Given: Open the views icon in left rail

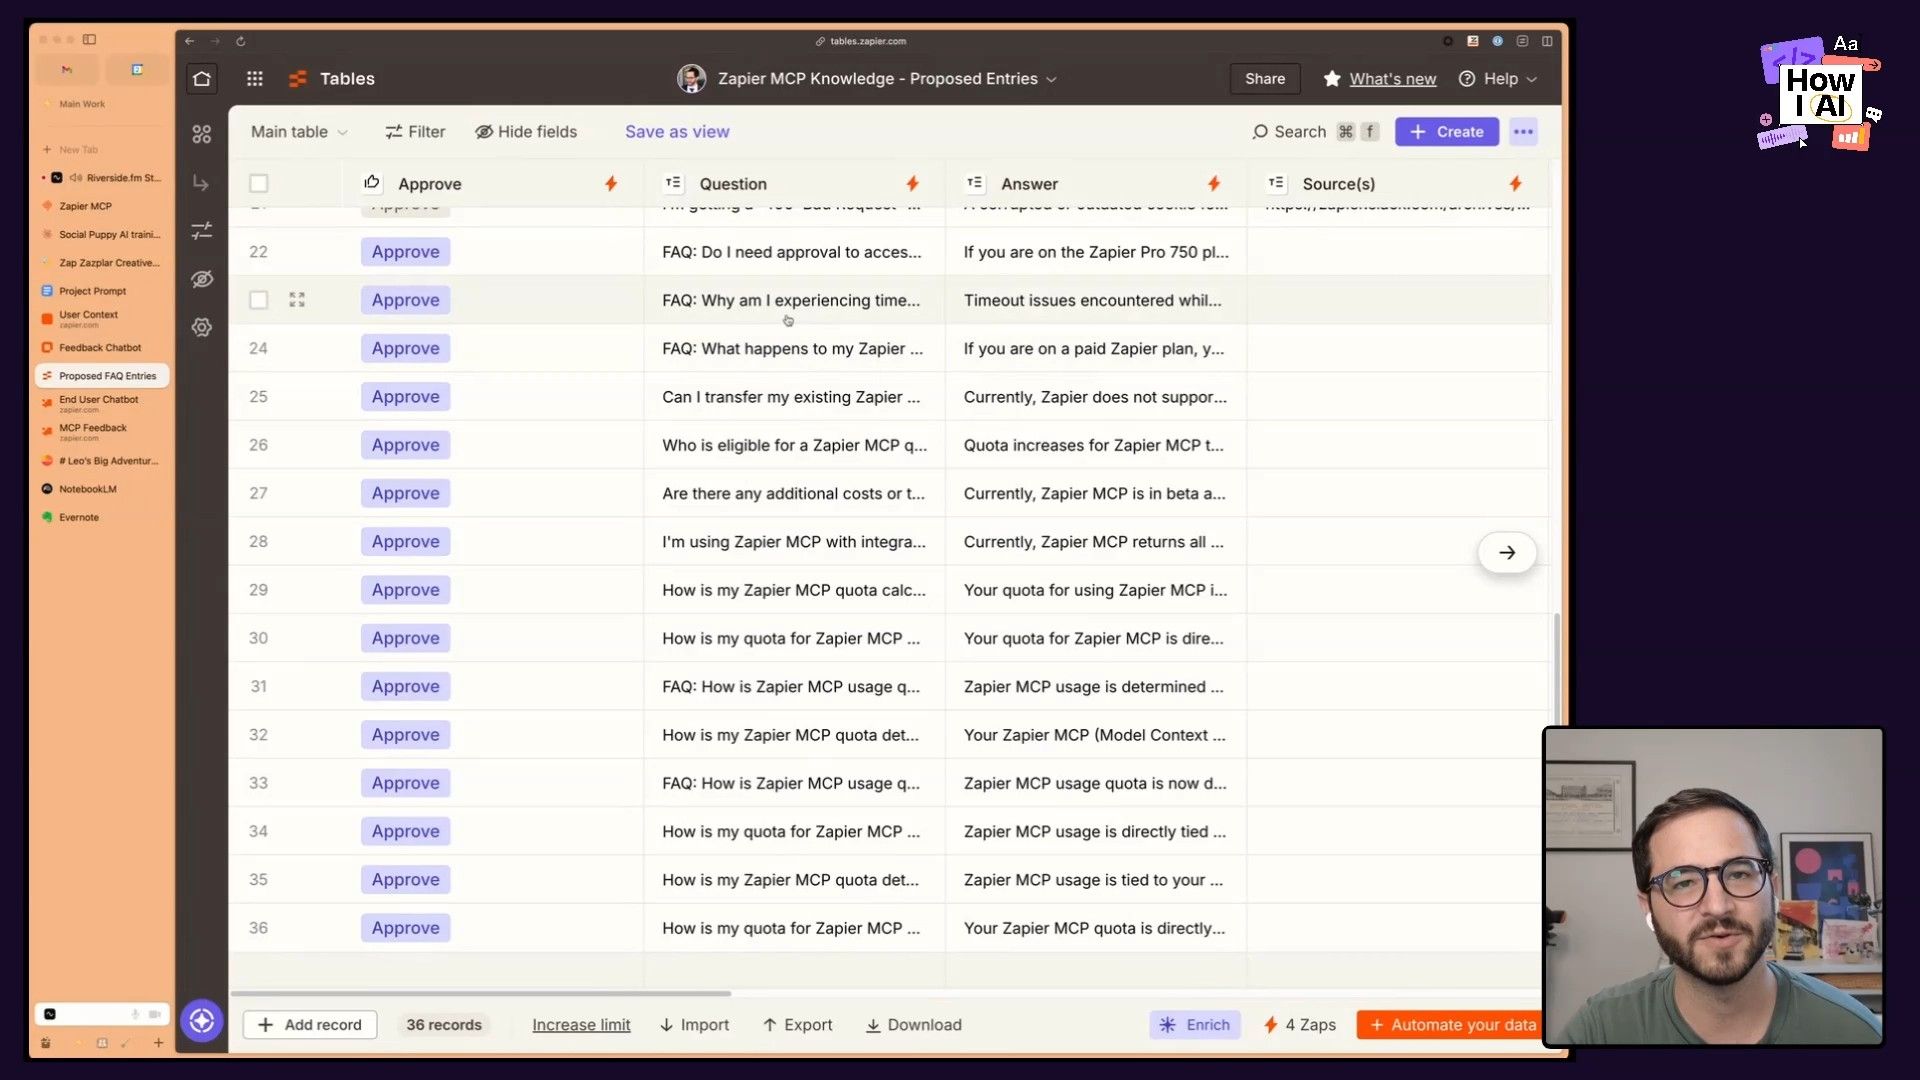Looking at the screenshot, I should (x=202, y=134).
